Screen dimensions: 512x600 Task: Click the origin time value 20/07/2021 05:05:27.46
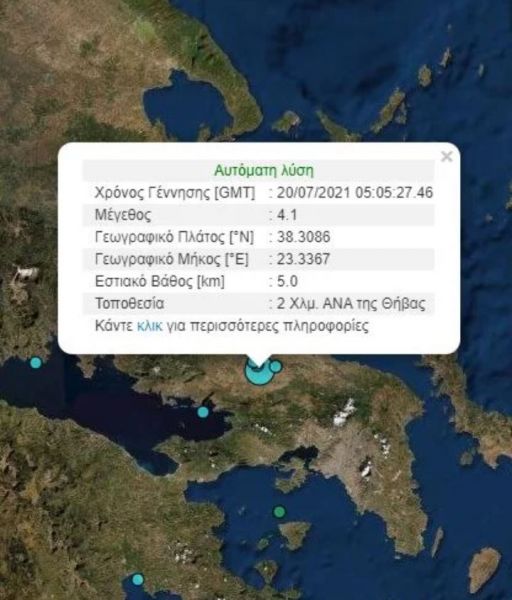tap(355, 192)
